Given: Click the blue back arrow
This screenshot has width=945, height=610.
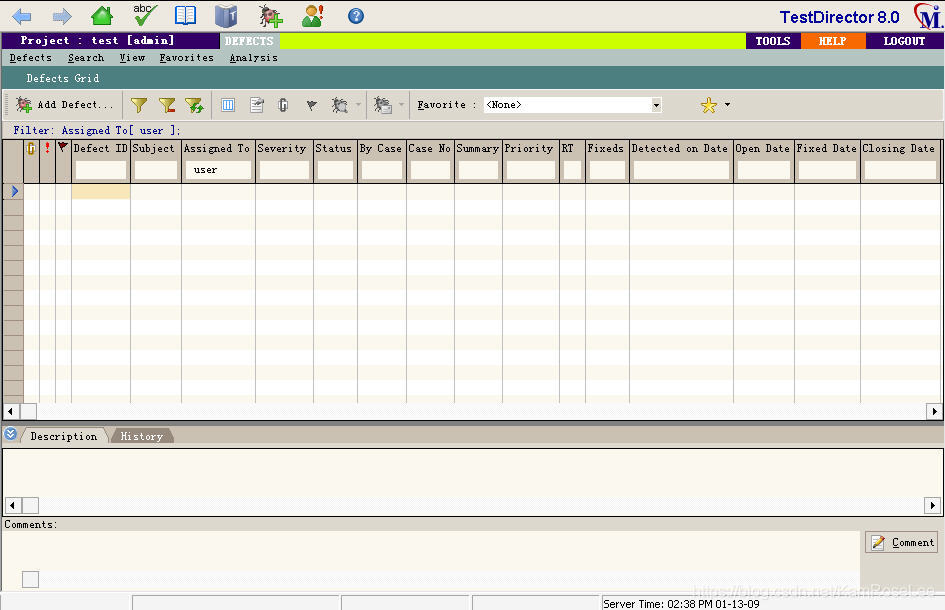Looking at the screenshot, I should (22, 16).
